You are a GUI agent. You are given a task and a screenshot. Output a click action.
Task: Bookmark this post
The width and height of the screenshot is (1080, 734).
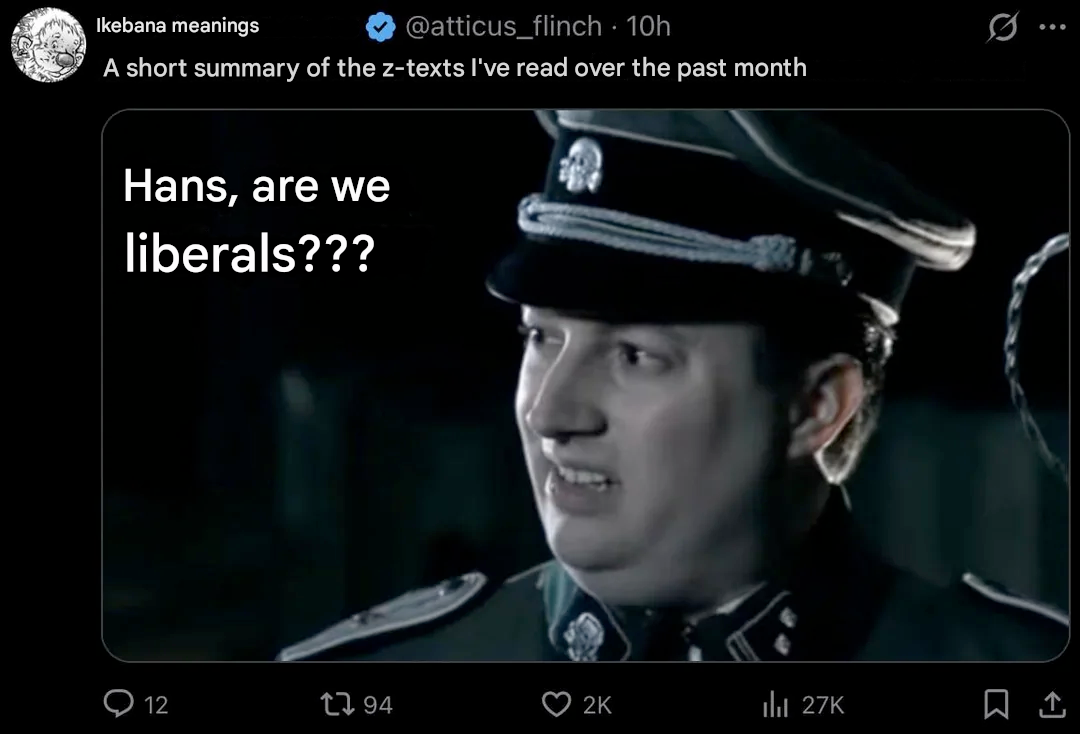click(x=996, y=704)
